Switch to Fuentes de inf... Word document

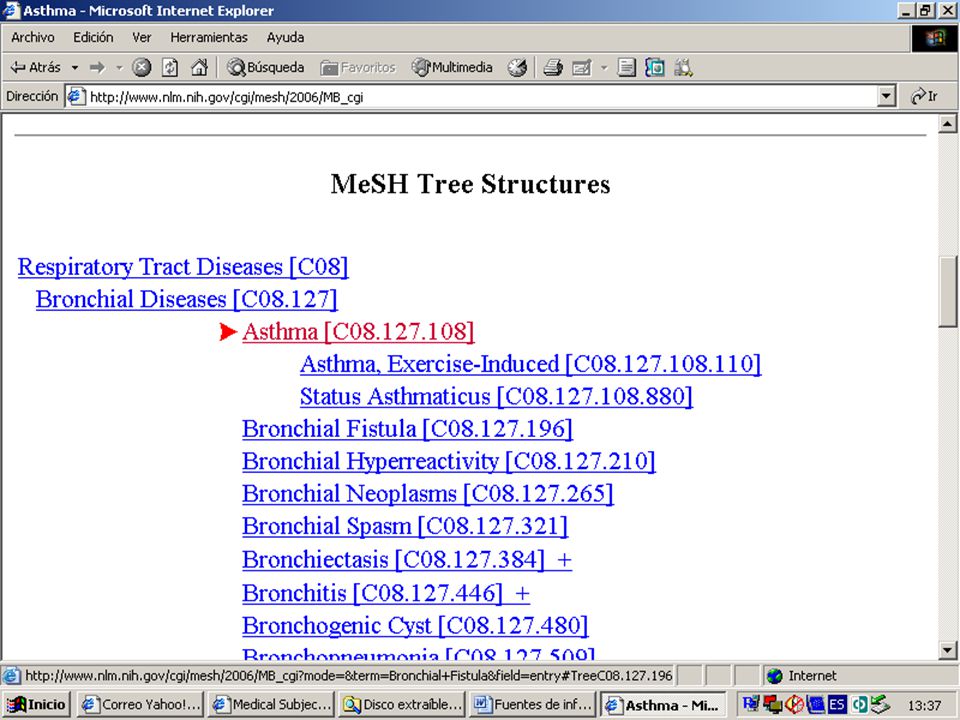pos(534,705)
